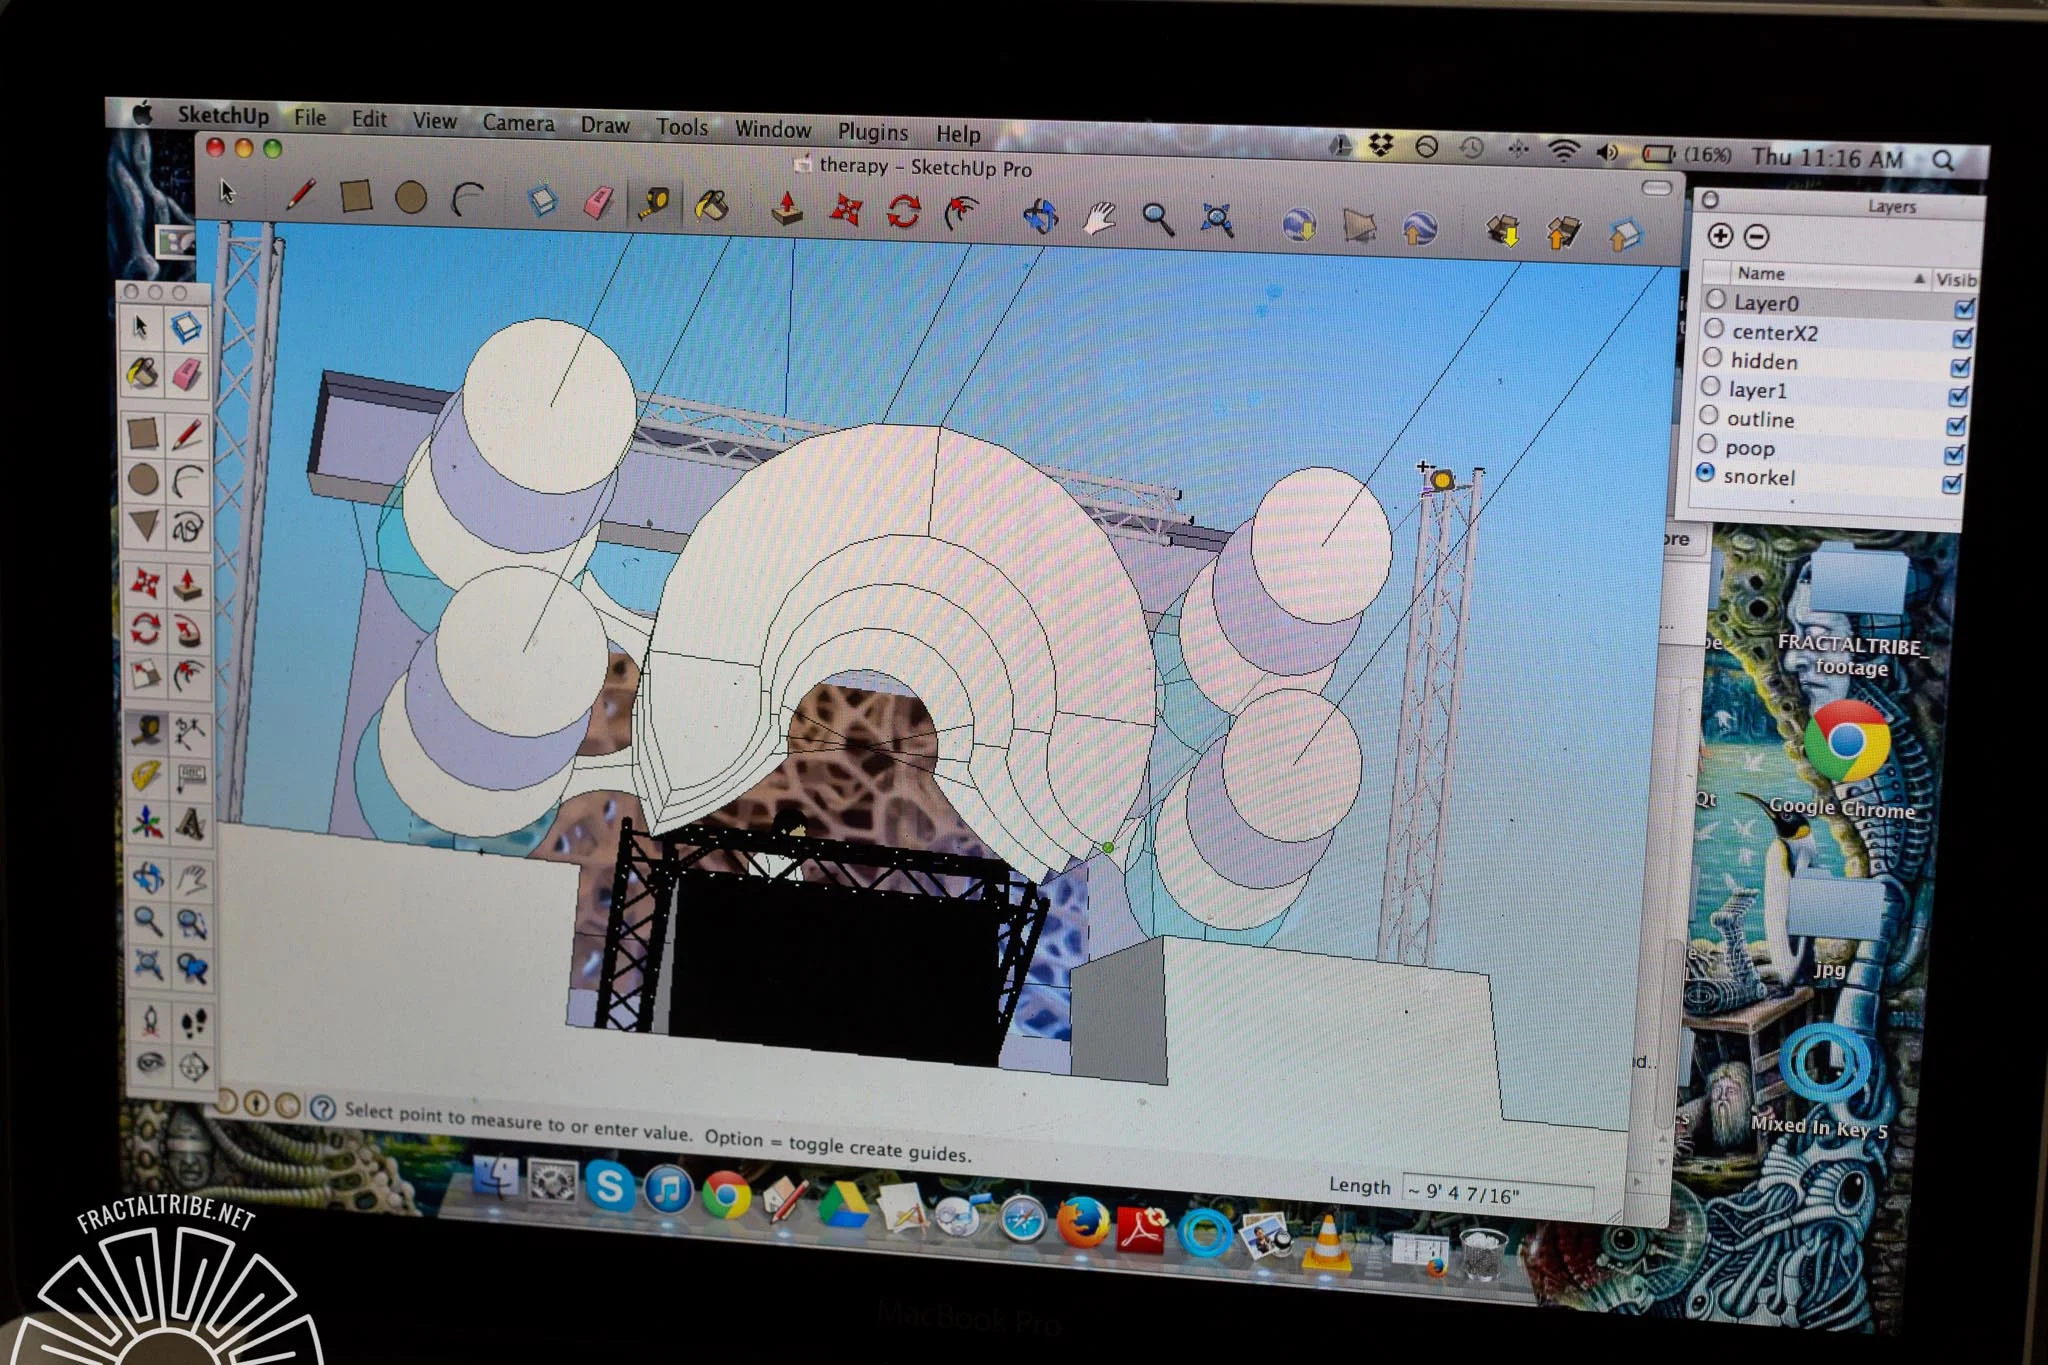Activate the Axes tool in floating palette

coord(148,822)
